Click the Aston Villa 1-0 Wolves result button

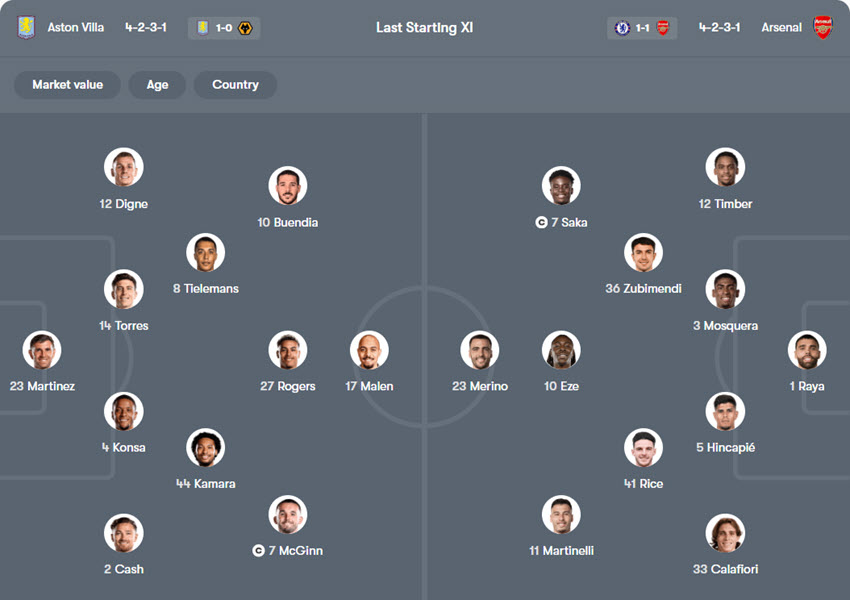(x=224, y=28)
